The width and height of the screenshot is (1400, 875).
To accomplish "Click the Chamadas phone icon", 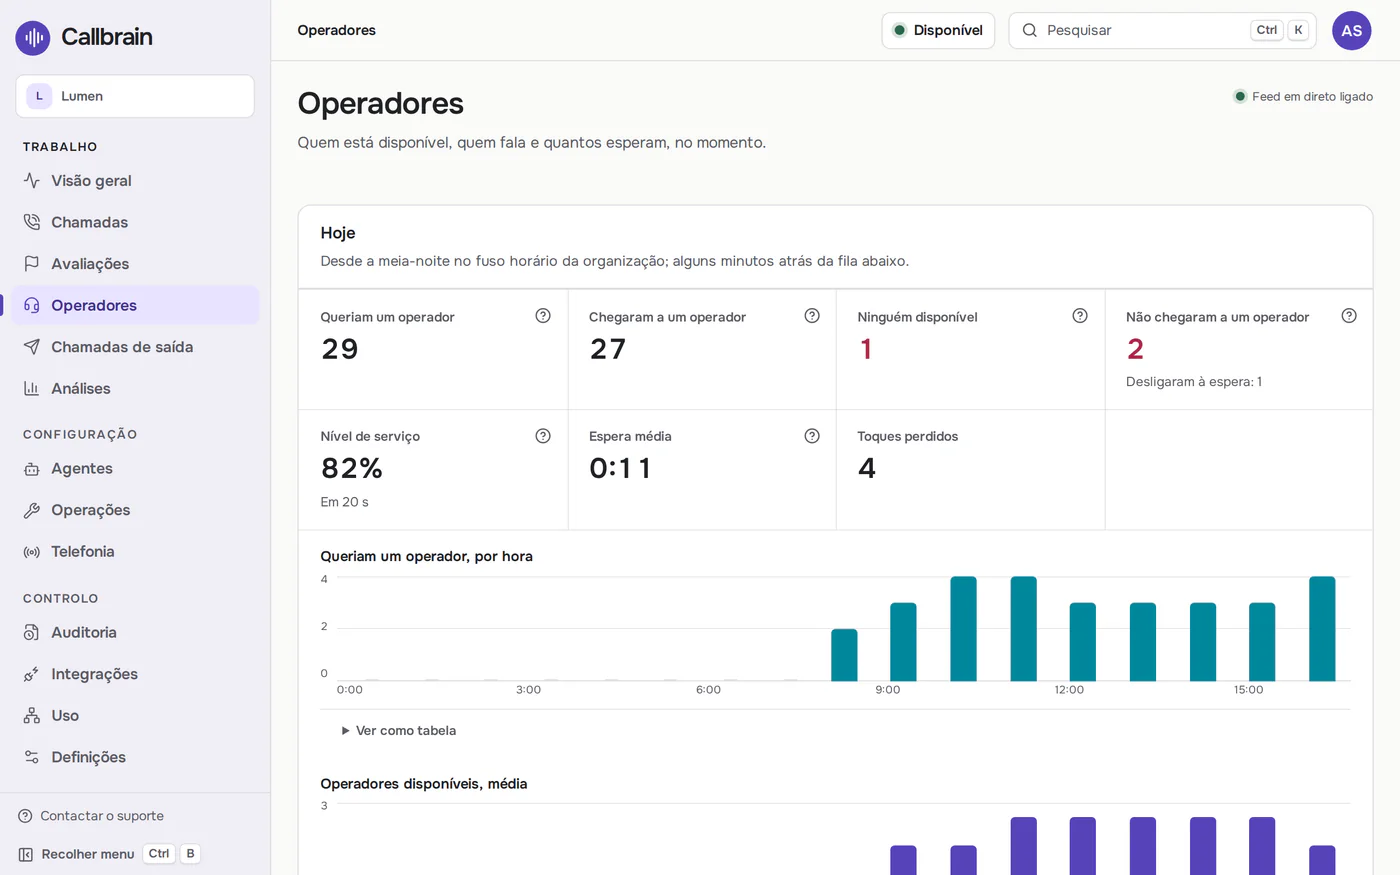I will (32, 222).
